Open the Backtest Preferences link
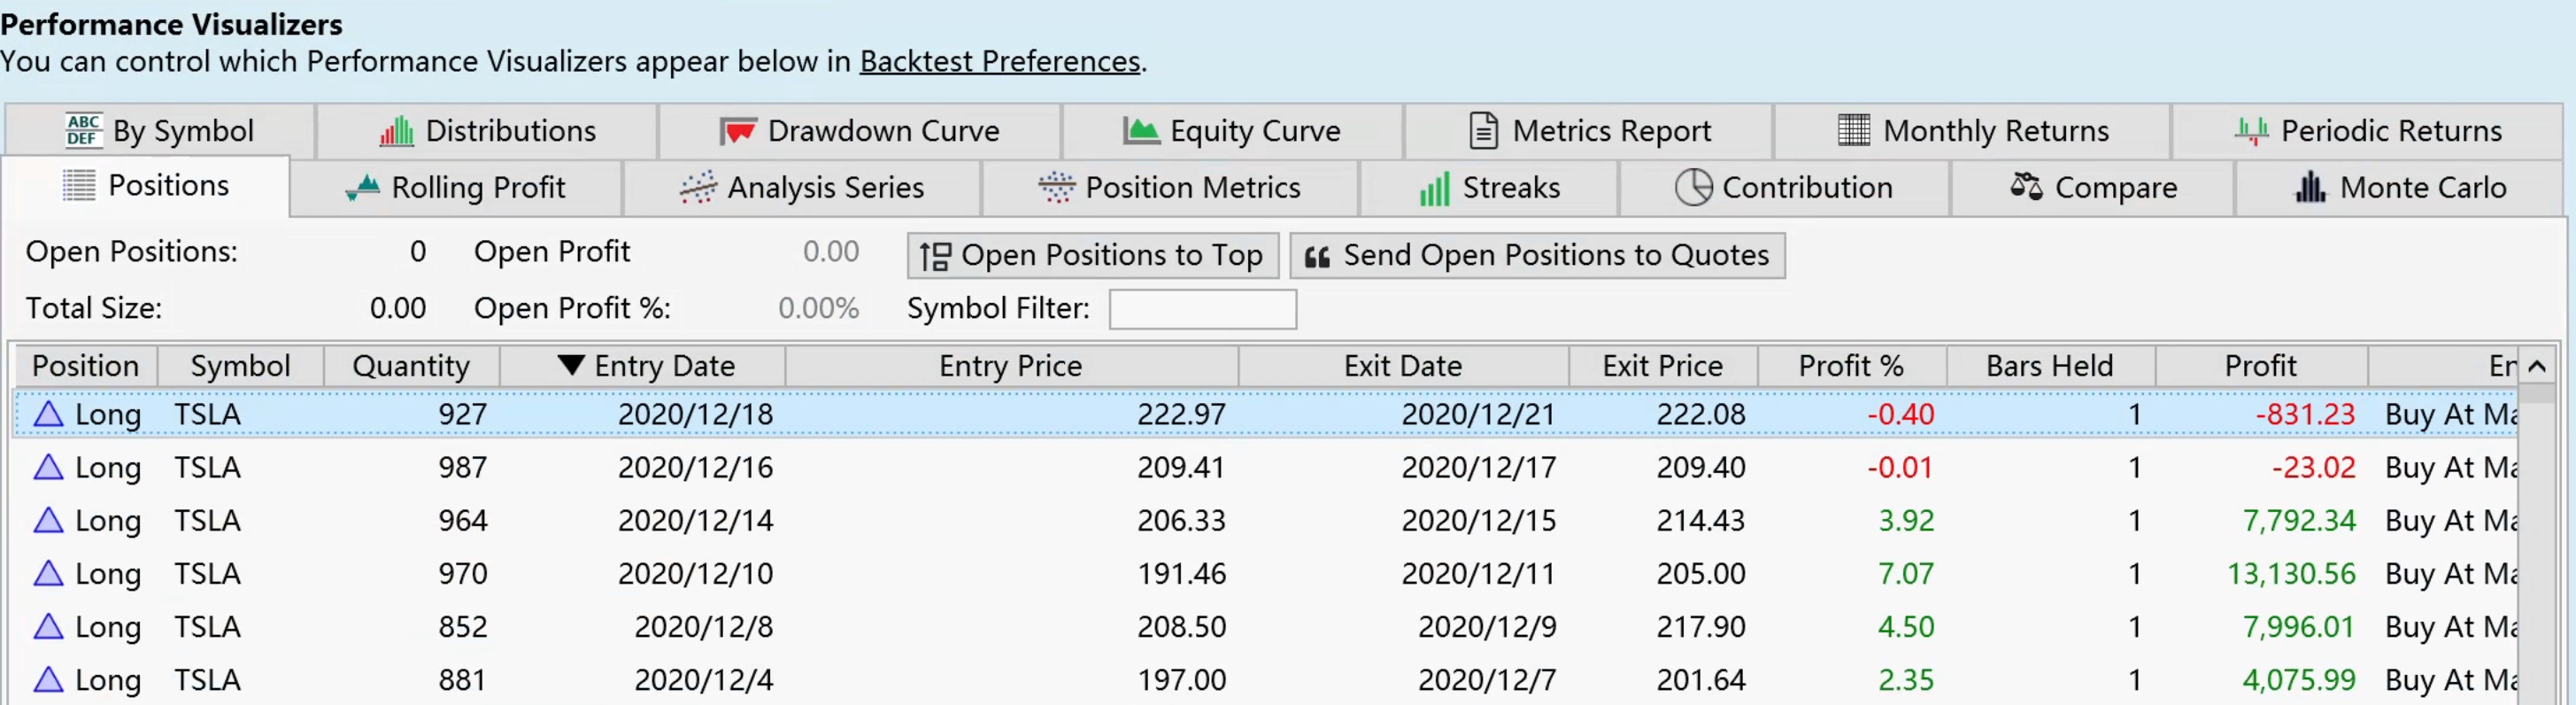The image size is (2576, 705). click(999, 62)
